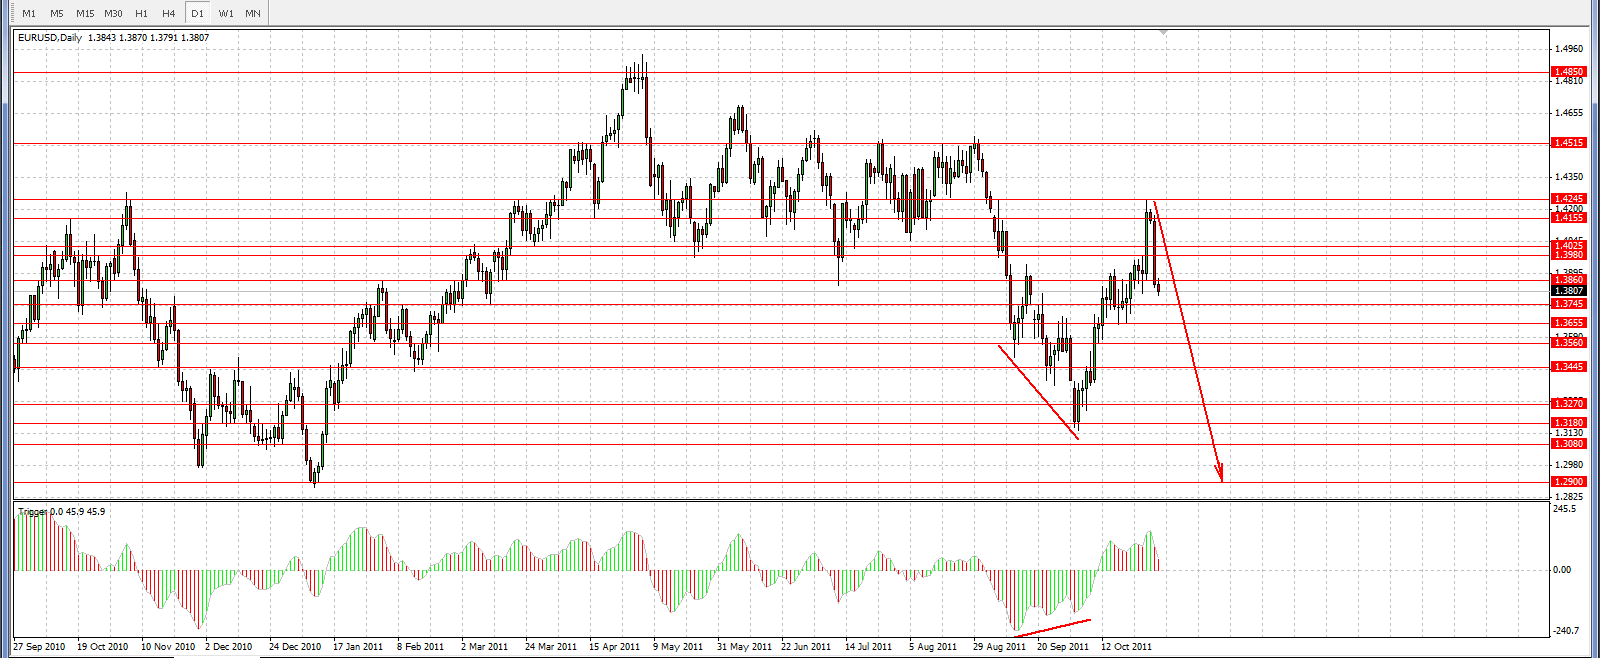Click the 24 Mar 2011 date label

(x=551, y=647)
